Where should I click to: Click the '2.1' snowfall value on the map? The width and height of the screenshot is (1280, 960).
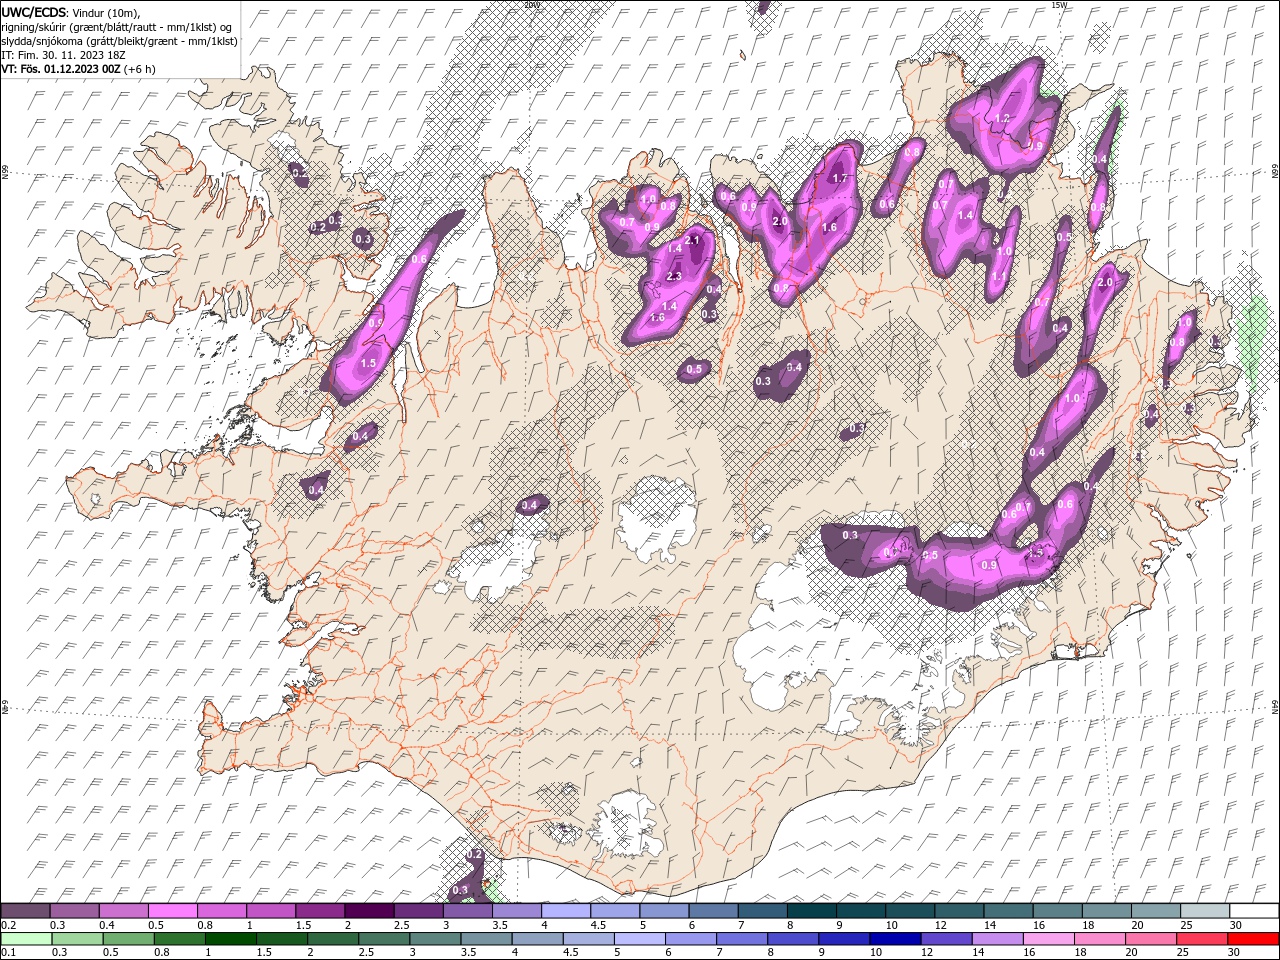click(x=692, y=240)
